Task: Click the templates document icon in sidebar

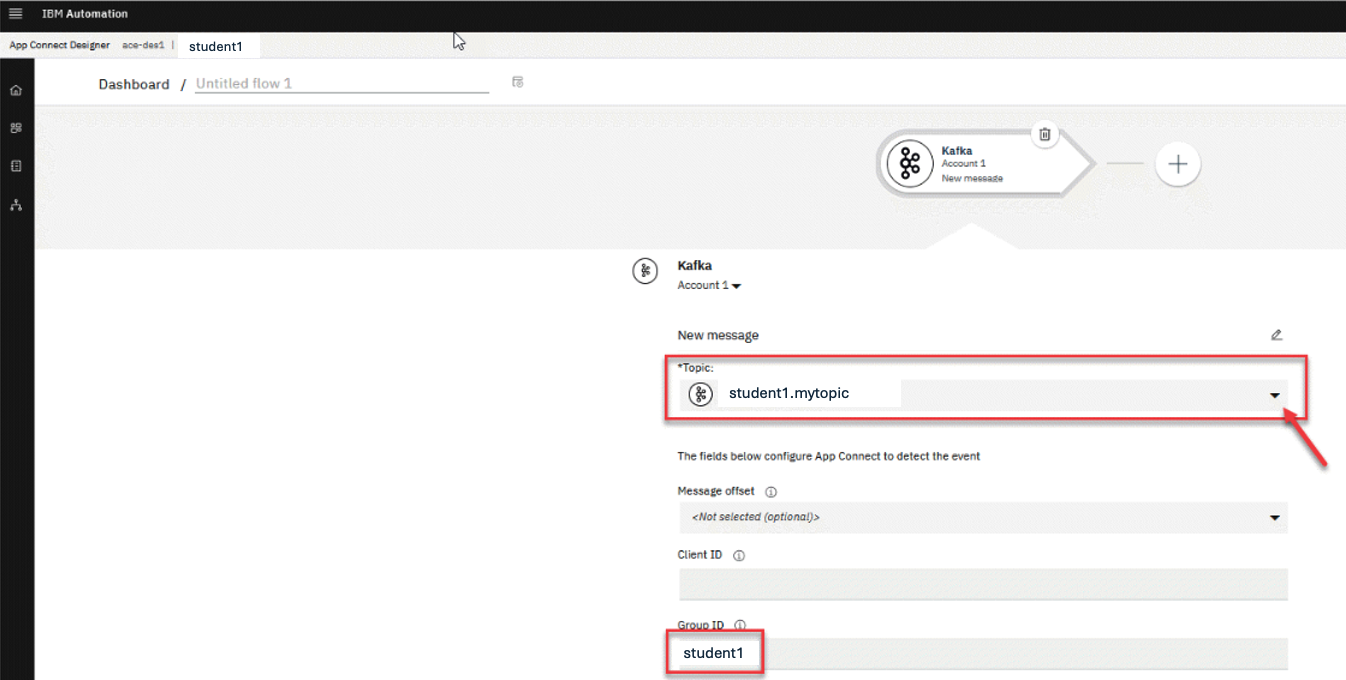Action: [16, 167]
